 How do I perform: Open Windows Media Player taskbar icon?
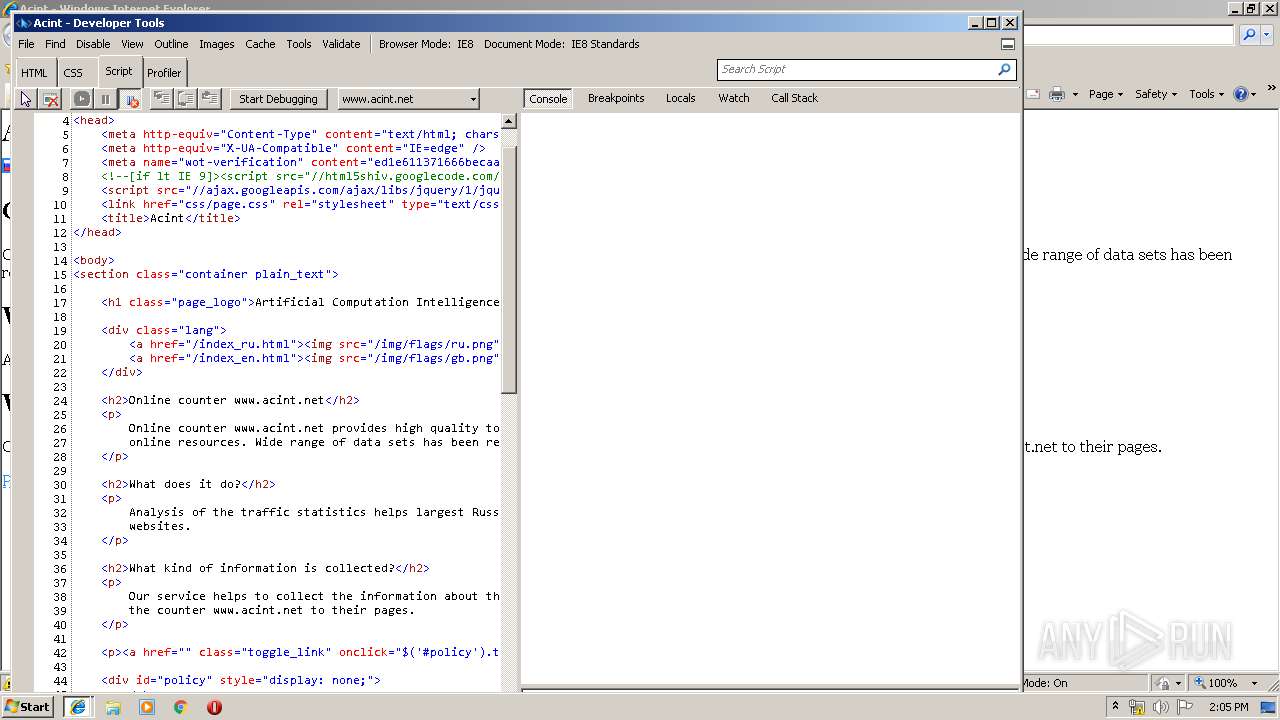[x=147, y=707]
